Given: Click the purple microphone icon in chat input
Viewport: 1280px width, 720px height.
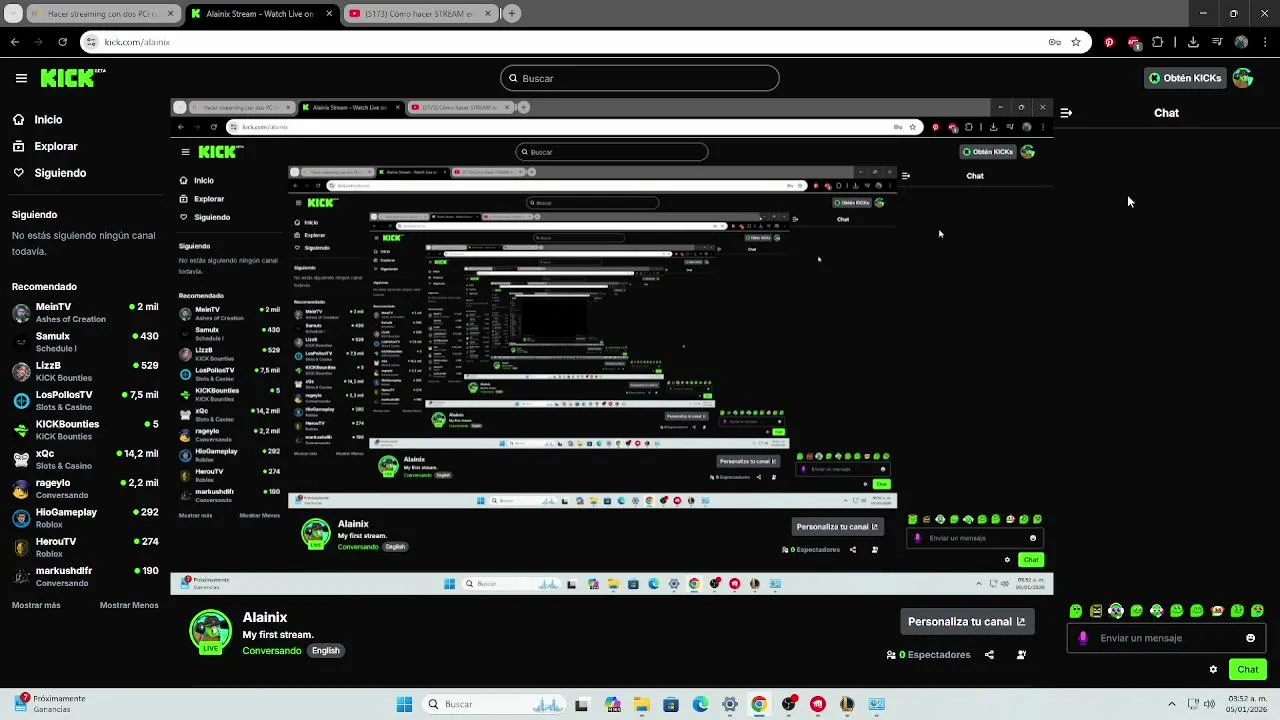Looking at the screenshot, I should coord(1083,638).
